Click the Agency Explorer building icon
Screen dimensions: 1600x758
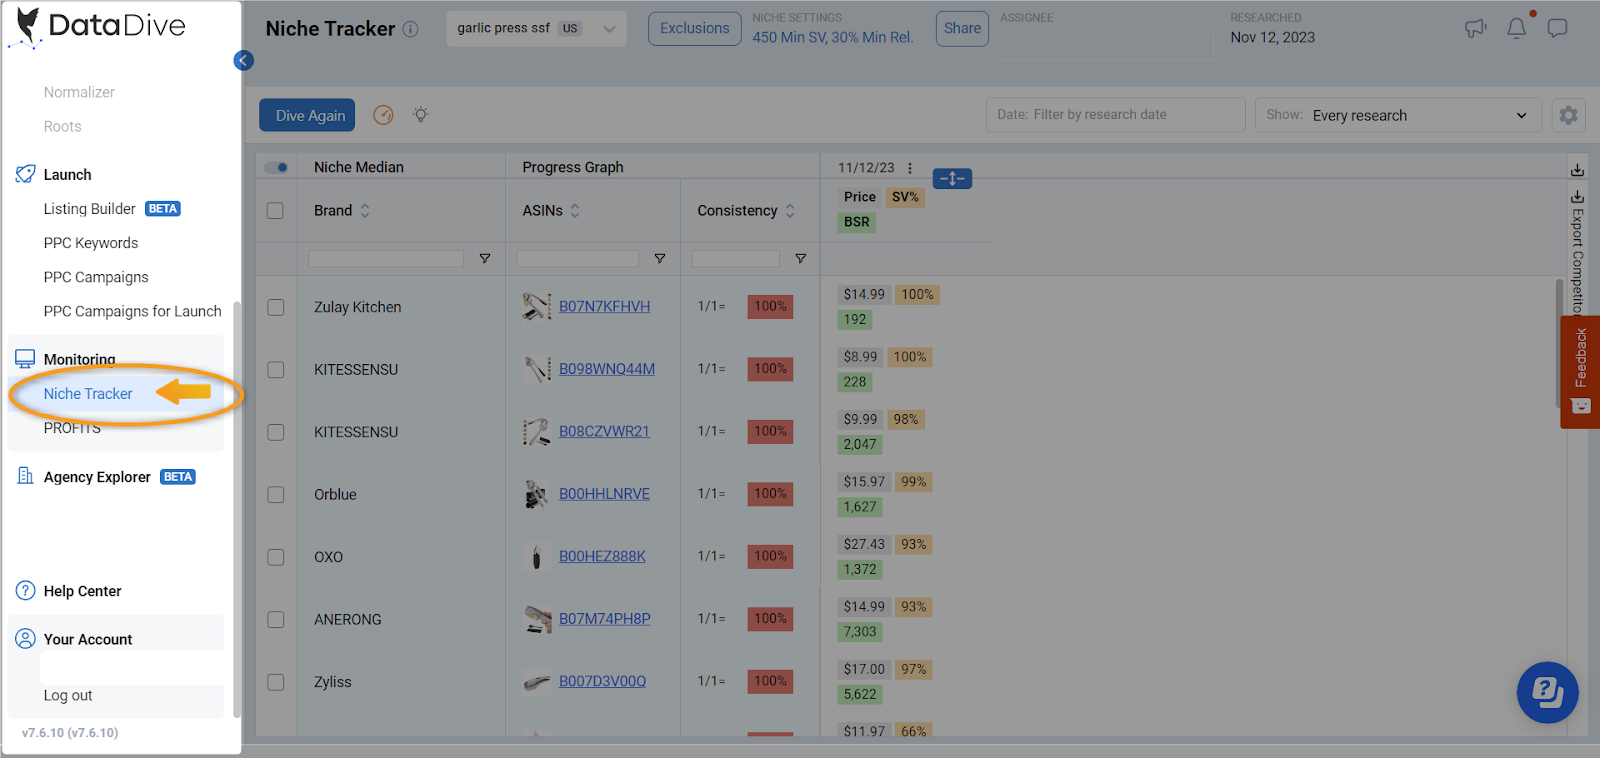(25, 476)
